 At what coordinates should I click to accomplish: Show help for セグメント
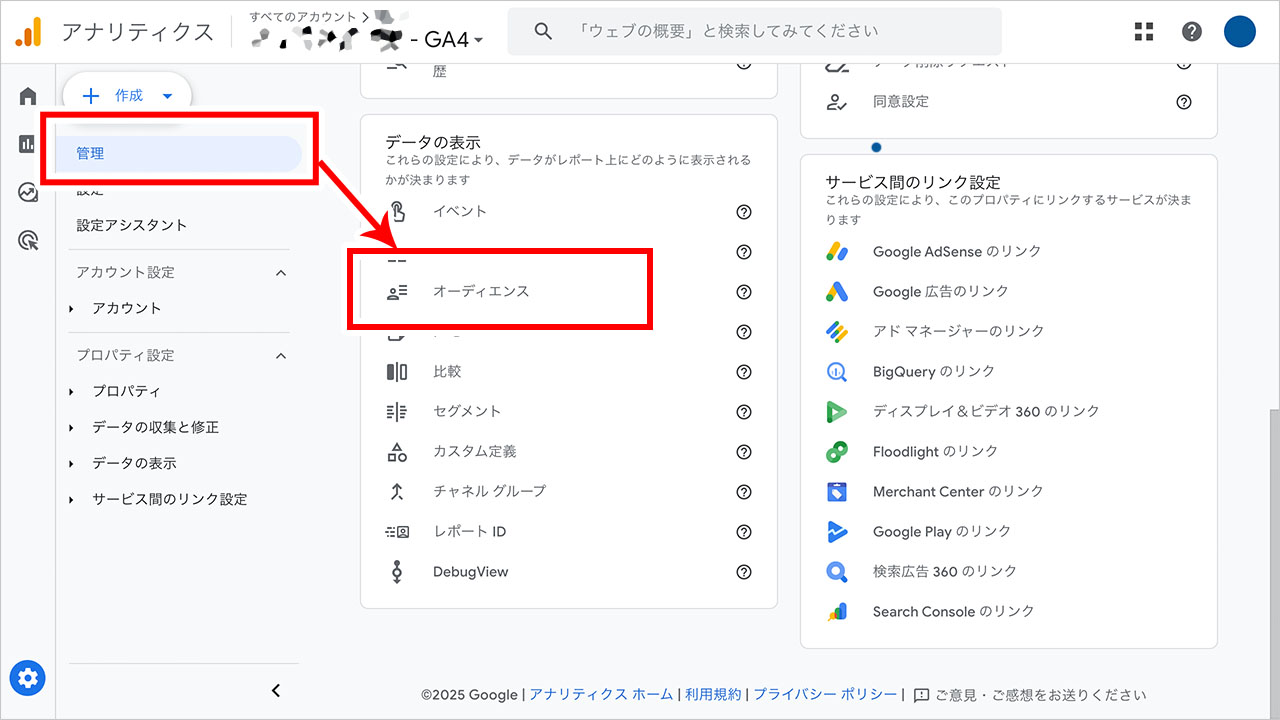[744, 412]
